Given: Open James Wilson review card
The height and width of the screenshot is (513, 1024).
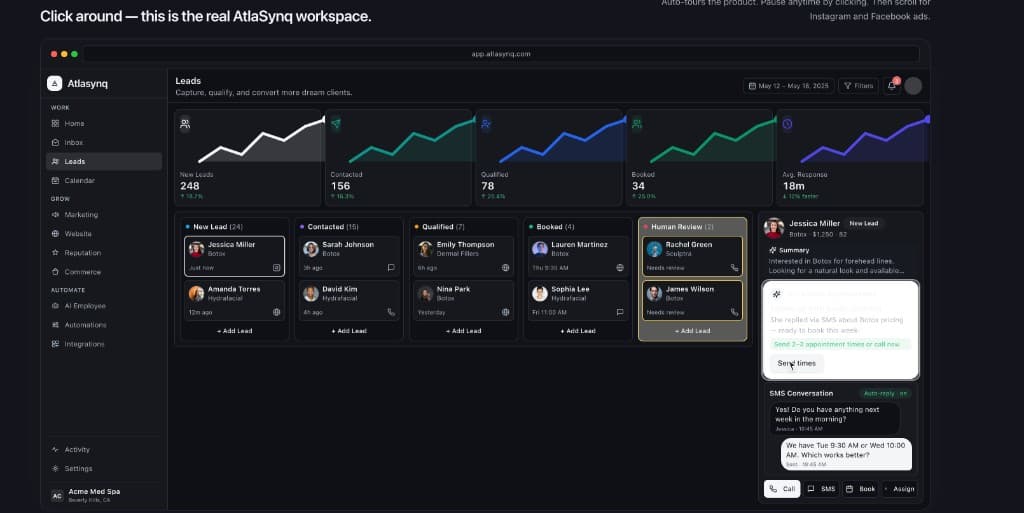Looking at the screenshot, I should pos(692,300).
